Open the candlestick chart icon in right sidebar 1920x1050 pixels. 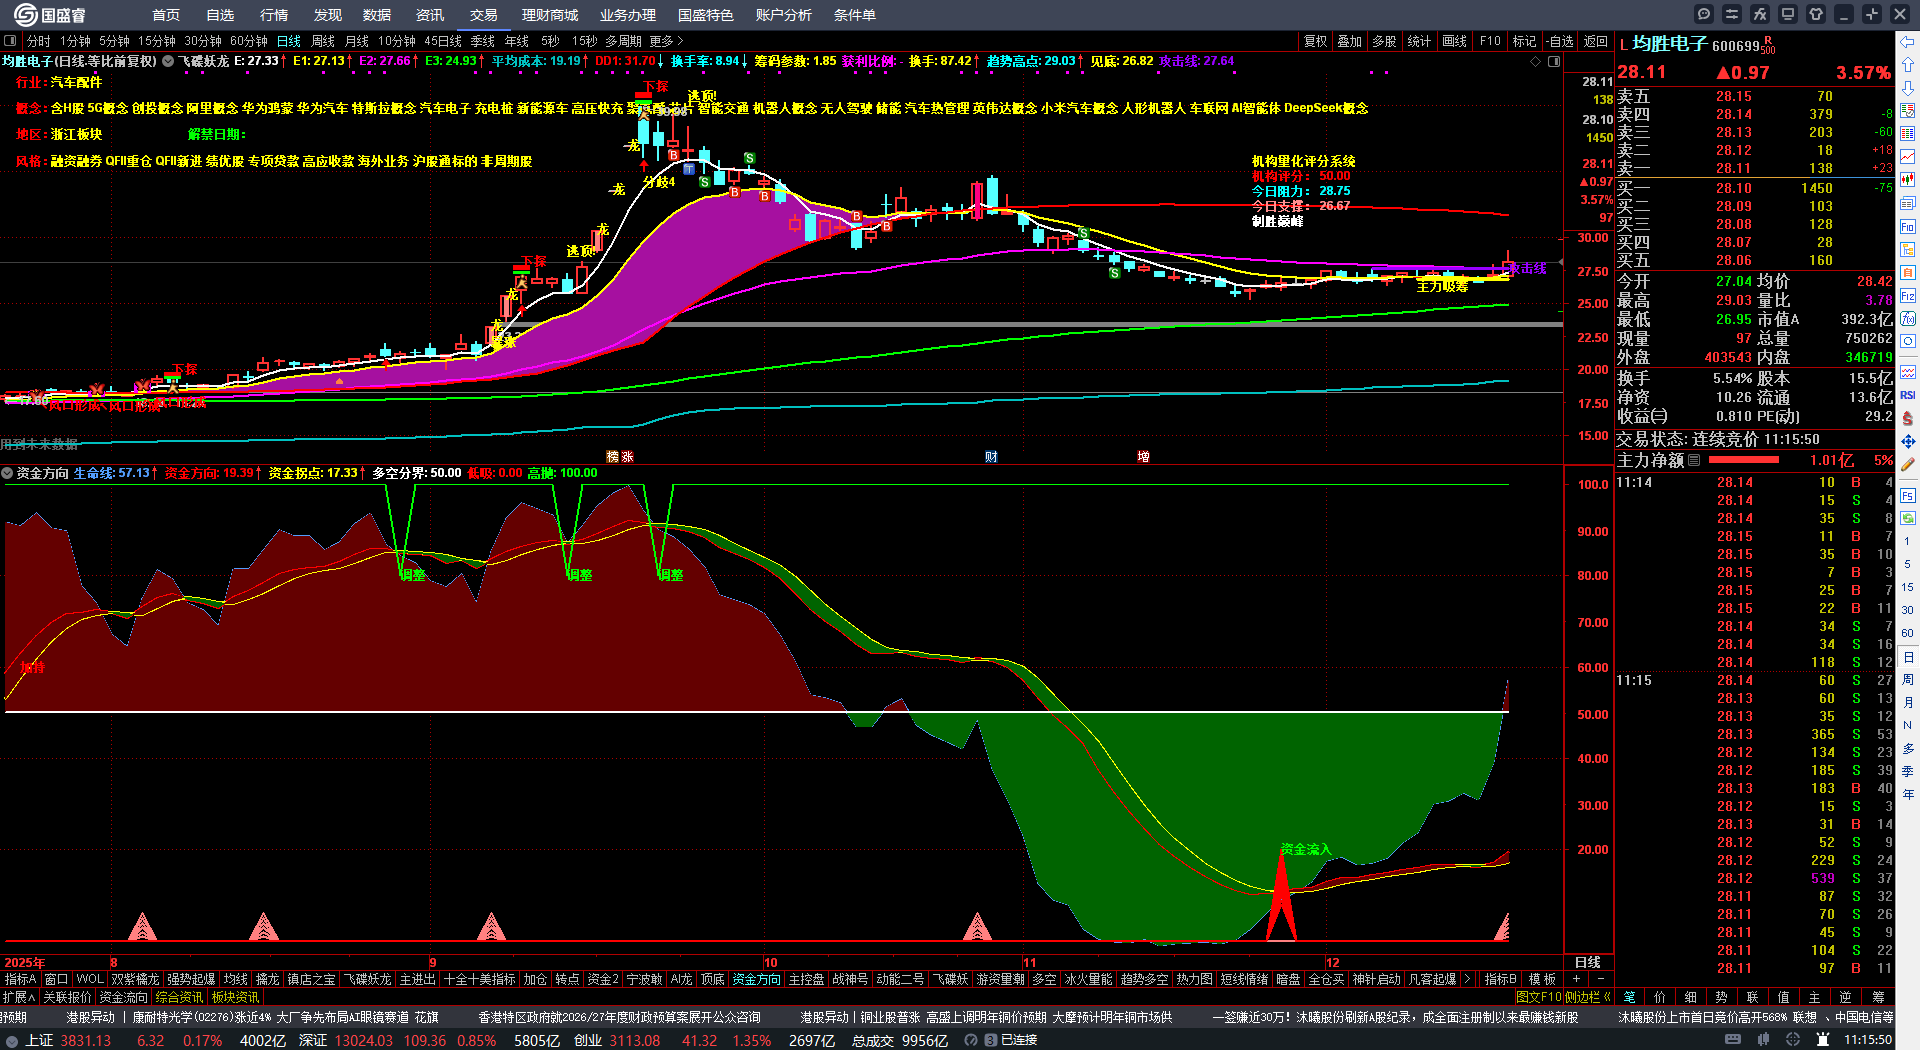(1908, 179)
